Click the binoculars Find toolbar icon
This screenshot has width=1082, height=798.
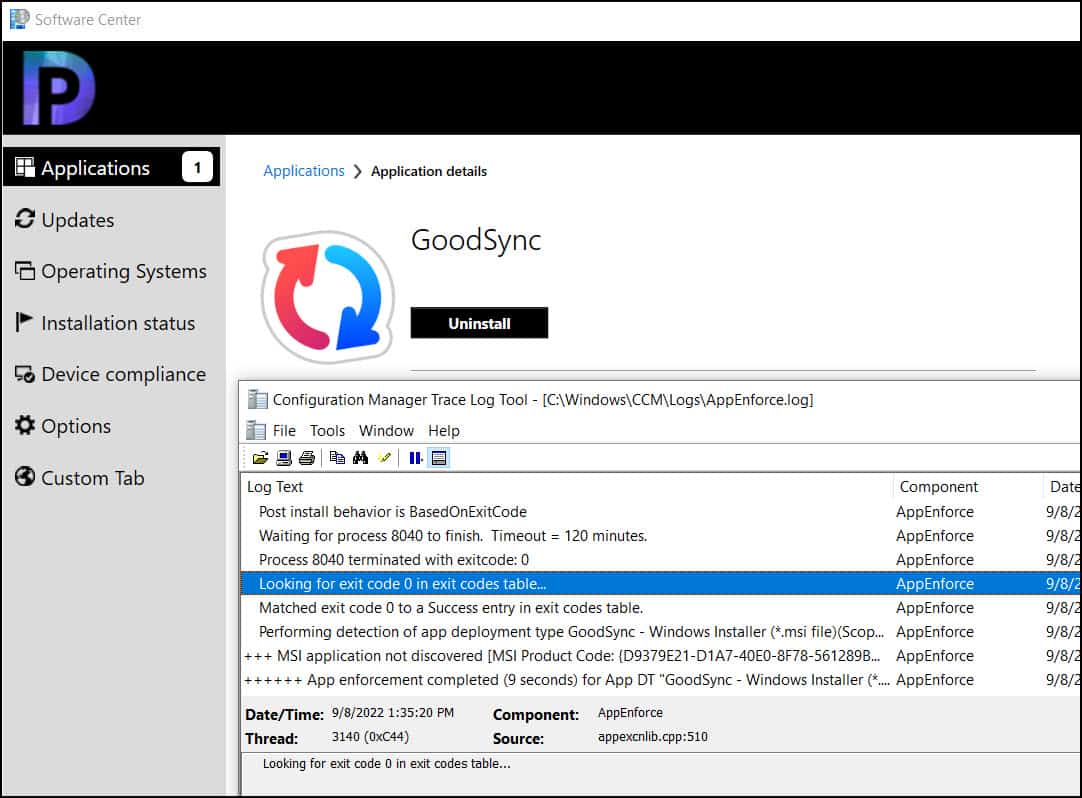pos(360,458)
